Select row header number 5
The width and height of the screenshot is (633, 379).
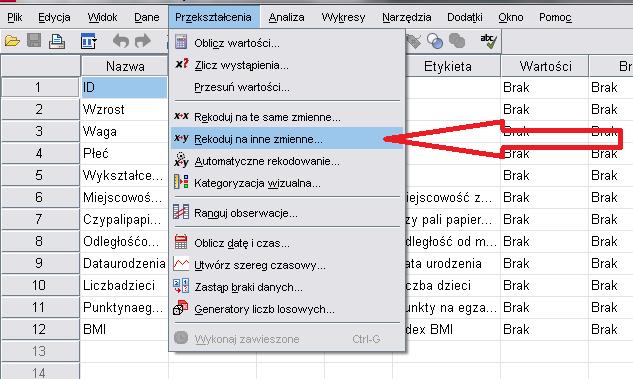(40, 175)
